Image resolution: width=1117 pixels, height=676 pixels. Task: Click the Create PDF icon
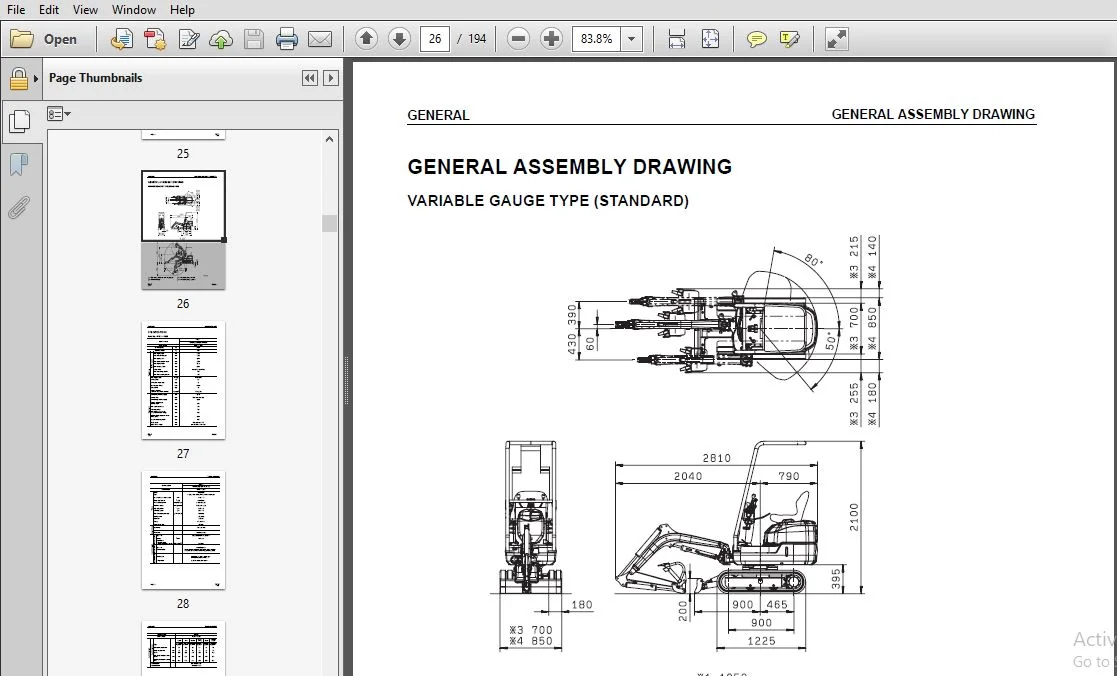(x=122, y=39)
